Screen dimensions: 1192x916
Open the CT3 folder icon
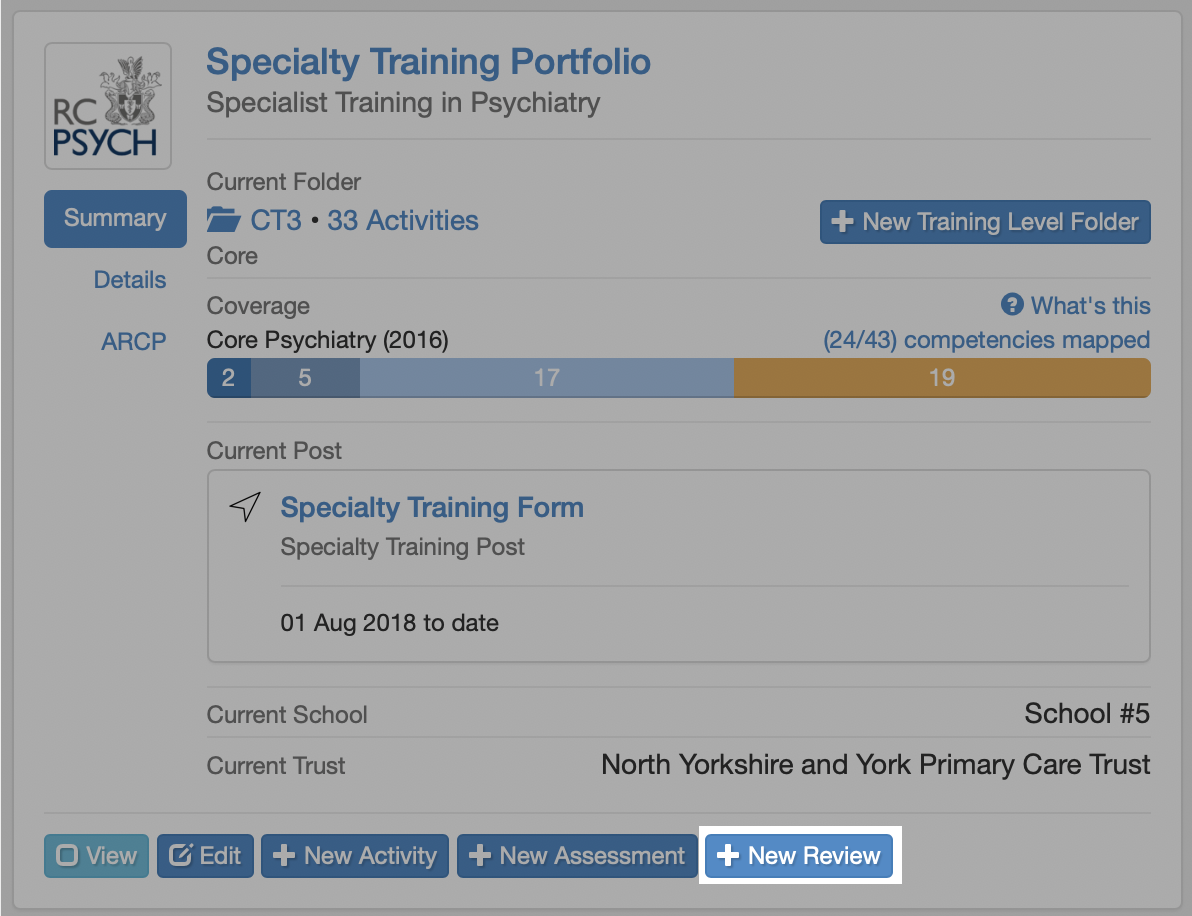click(x=224, y=220)
